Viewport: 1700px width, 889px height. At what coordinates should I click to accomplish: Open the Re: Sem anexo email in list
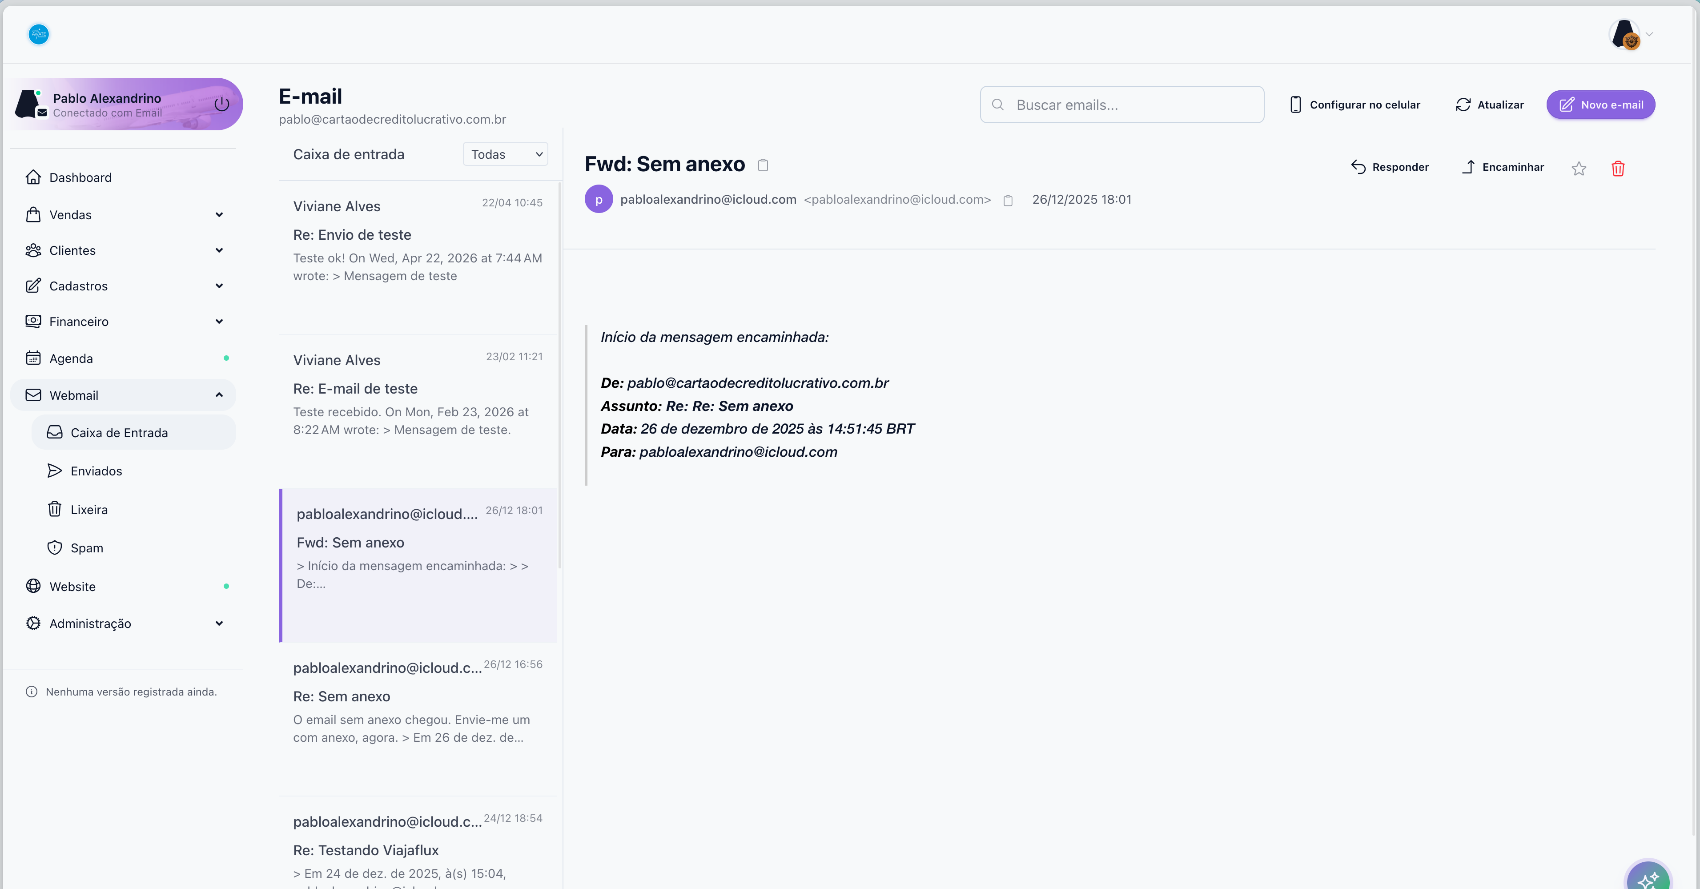pos(418,719)
